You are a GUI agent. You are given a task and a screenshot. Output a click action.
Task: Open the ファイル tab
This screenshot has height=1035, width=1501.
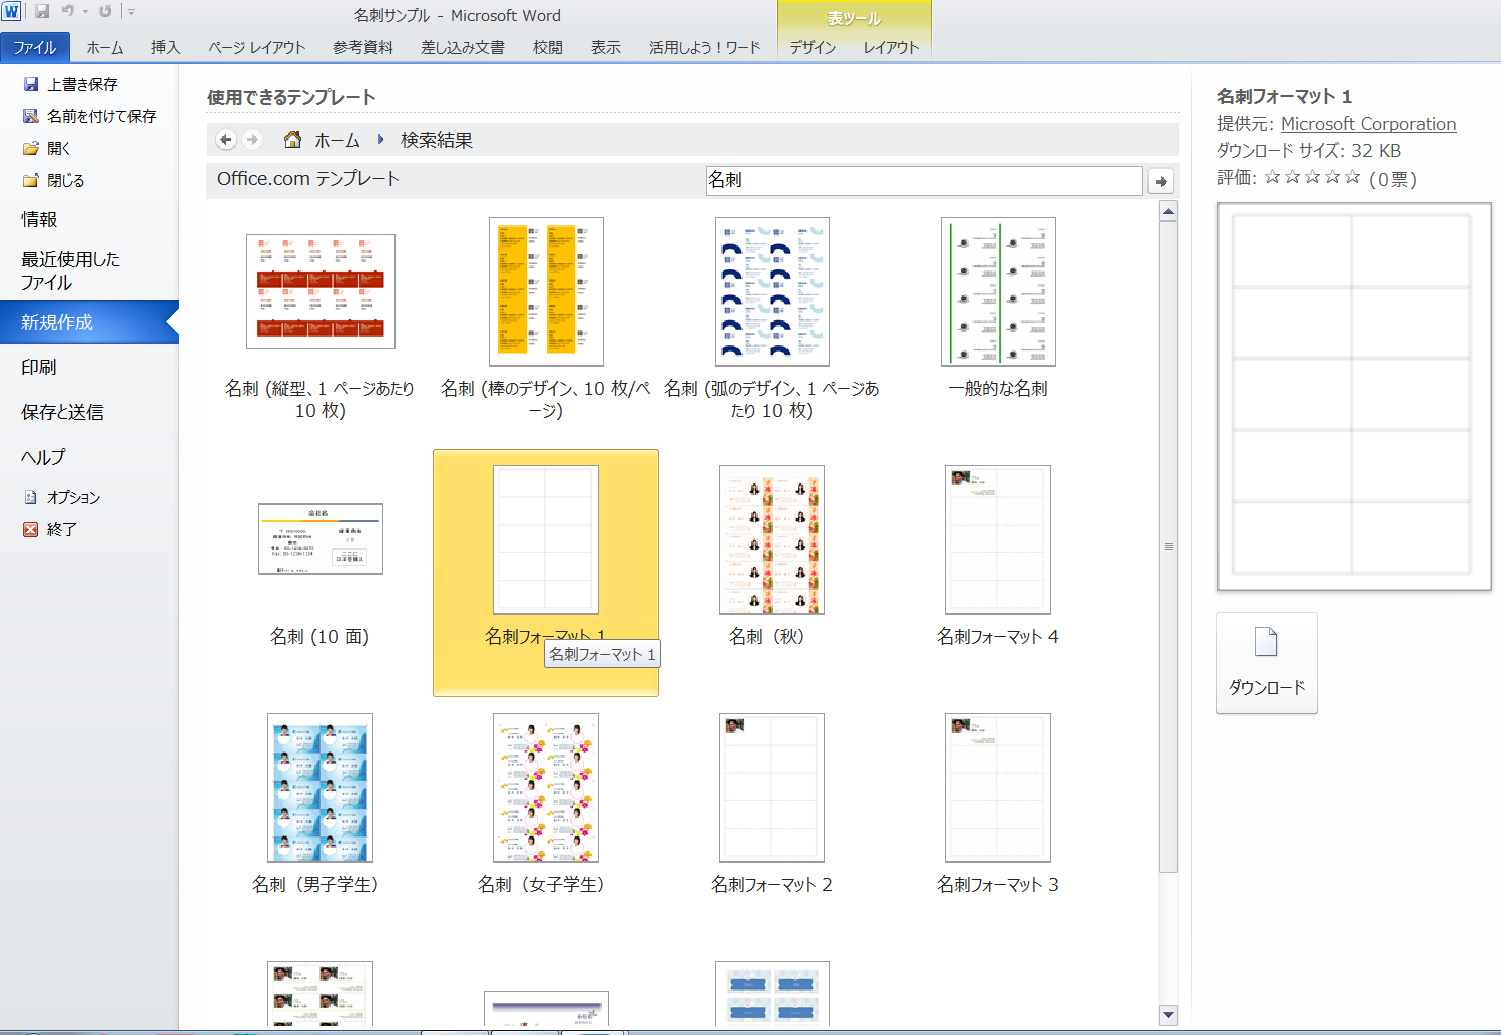tap(35, 47)
